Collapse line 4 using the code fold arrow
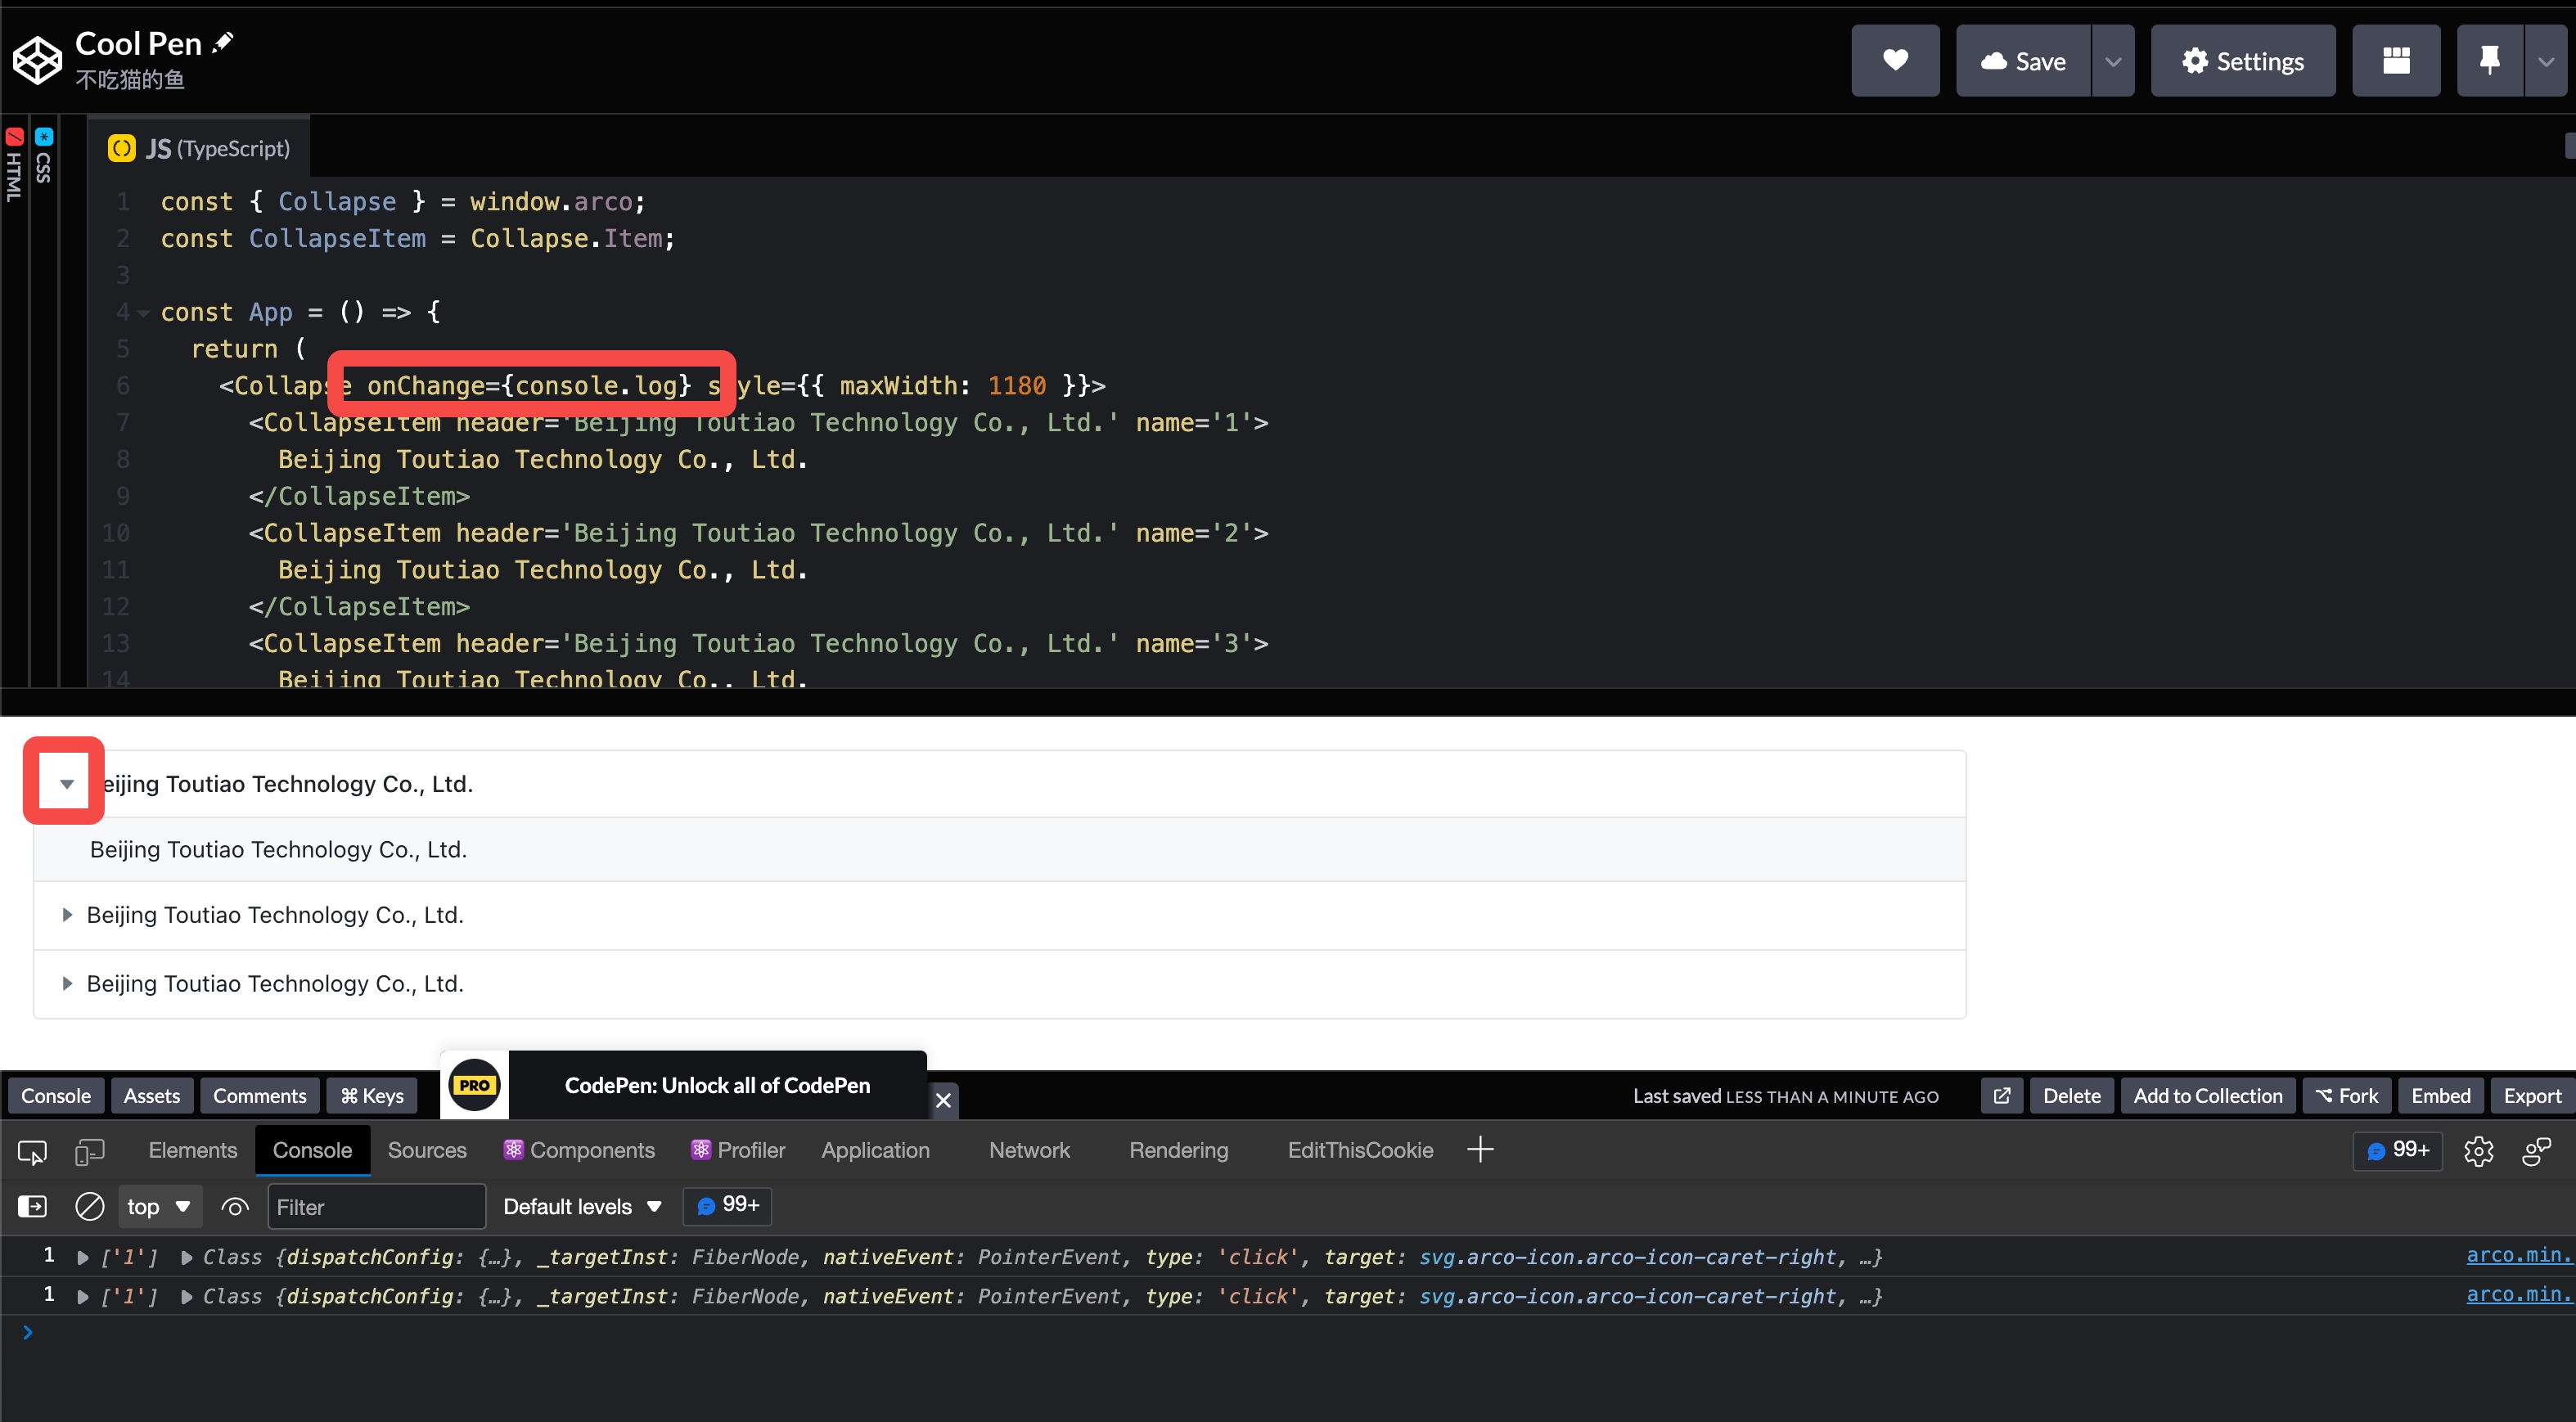The height and width of the screenshot is (1422, 2576). coord(142,312)
